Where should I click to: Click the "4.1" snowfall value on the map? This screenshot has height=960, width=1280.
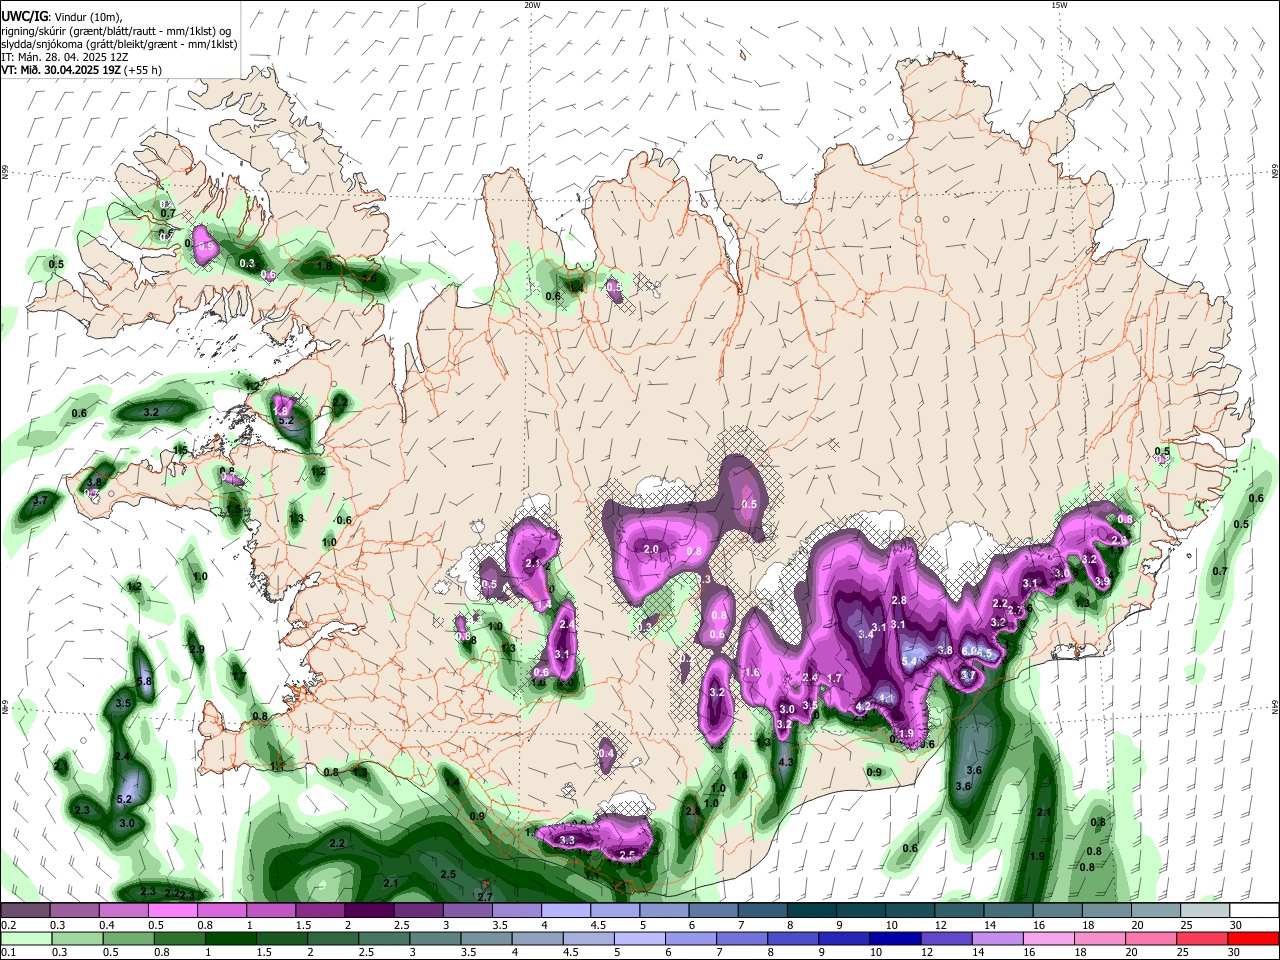click(885, 698)
